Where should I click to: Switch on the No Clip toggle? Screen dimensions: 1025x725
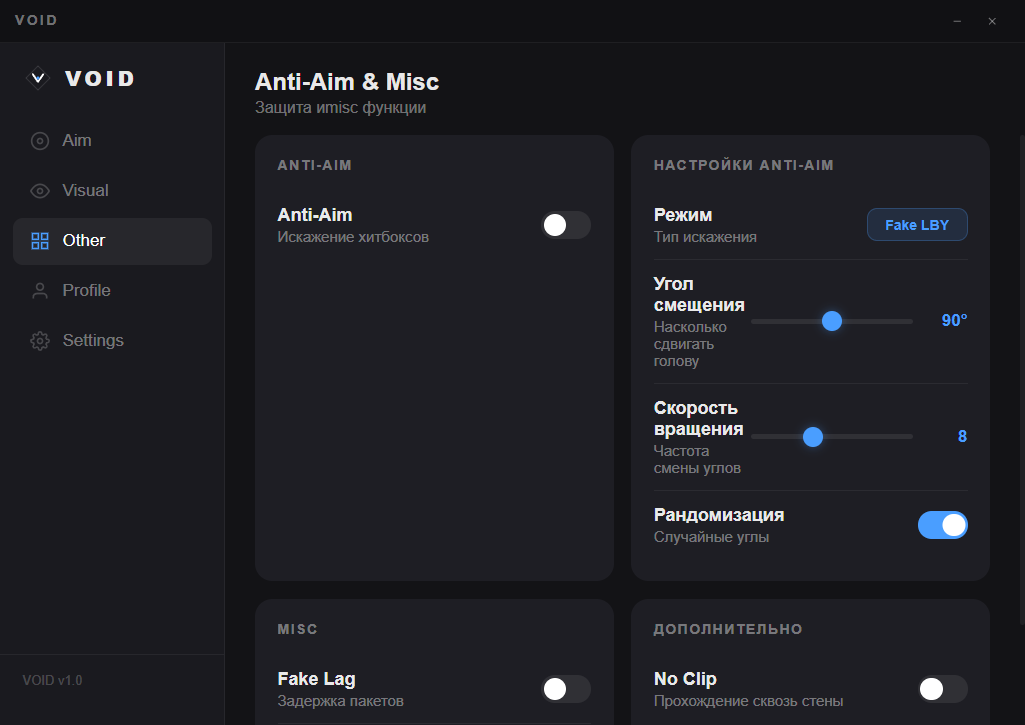click(943, 689)
